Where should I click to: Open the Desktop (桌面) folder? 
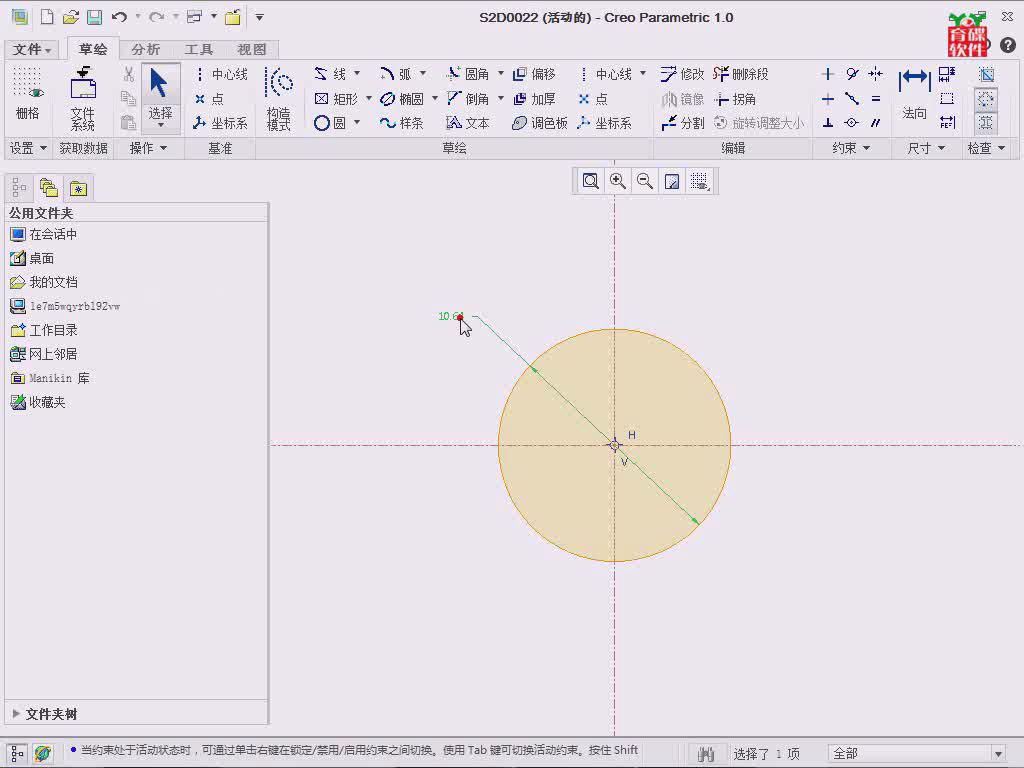click(x=33, y=259)
